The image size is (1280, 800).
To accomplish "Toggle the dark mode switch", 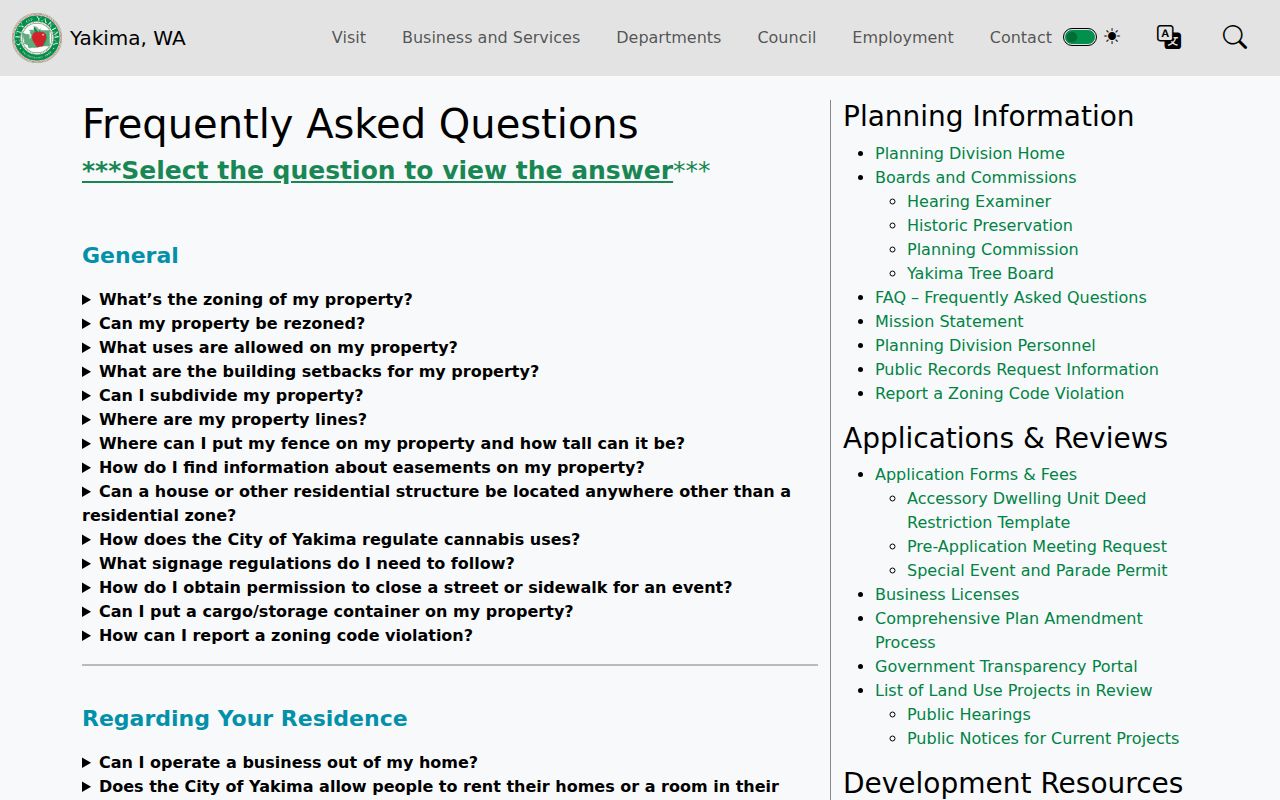I will coord(1080,37).
